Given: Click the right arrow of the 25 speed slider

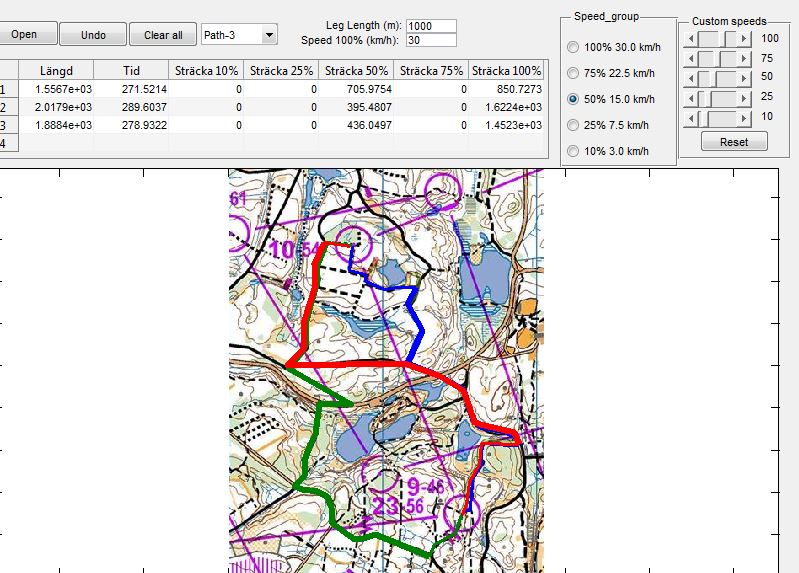Looking at the screenshot, I should 744,98.
